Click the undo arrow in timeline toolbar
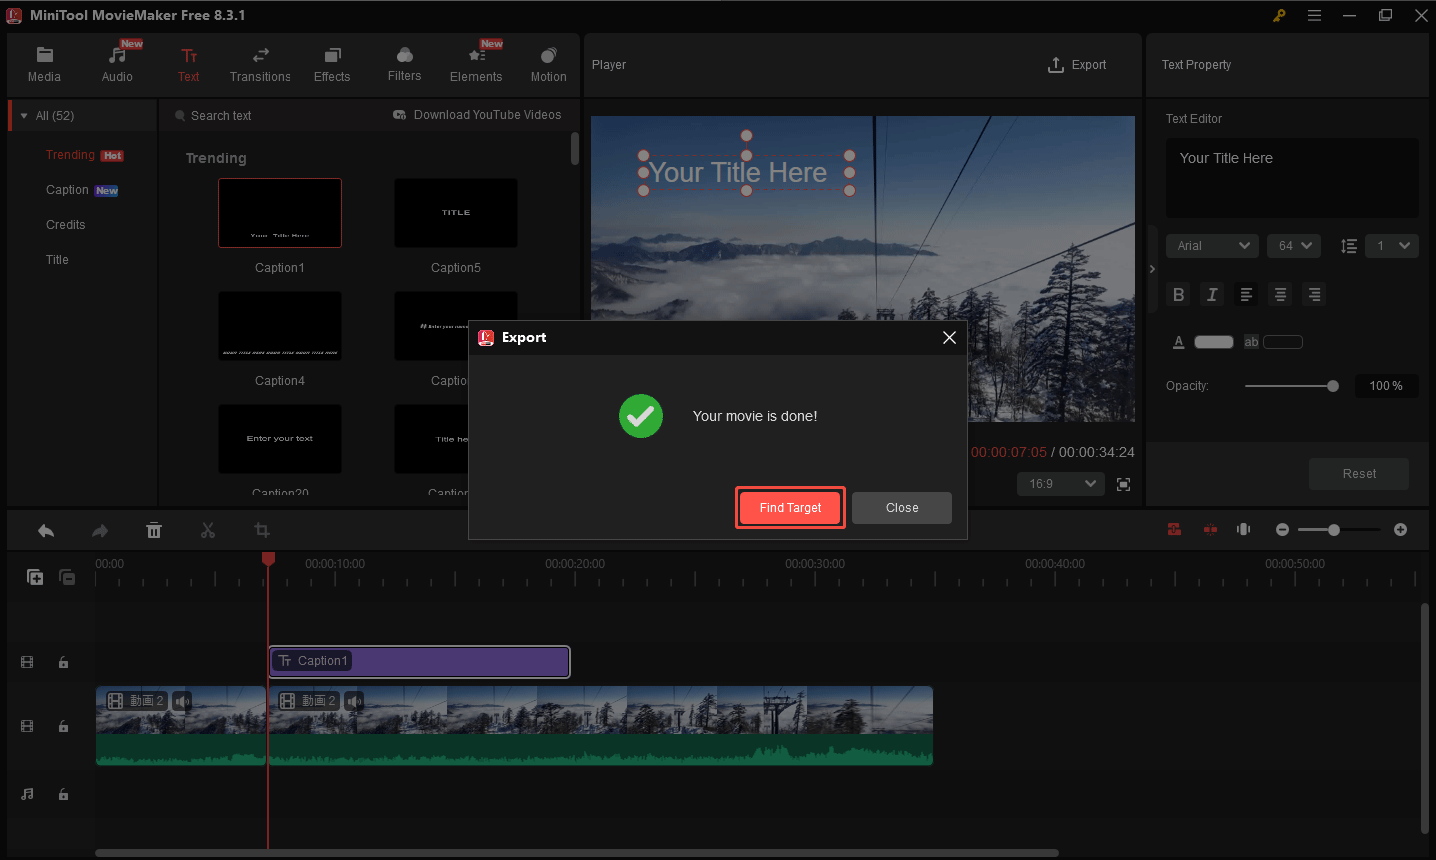Viewport: 1436px width, 860px height. tap(46, 531)
